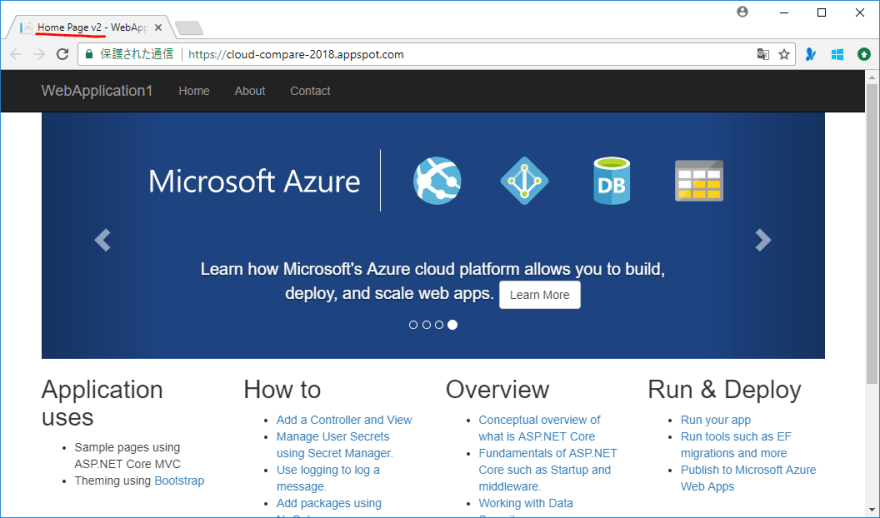Select the Home Page v2 browser tab

(x=91, y=27)
